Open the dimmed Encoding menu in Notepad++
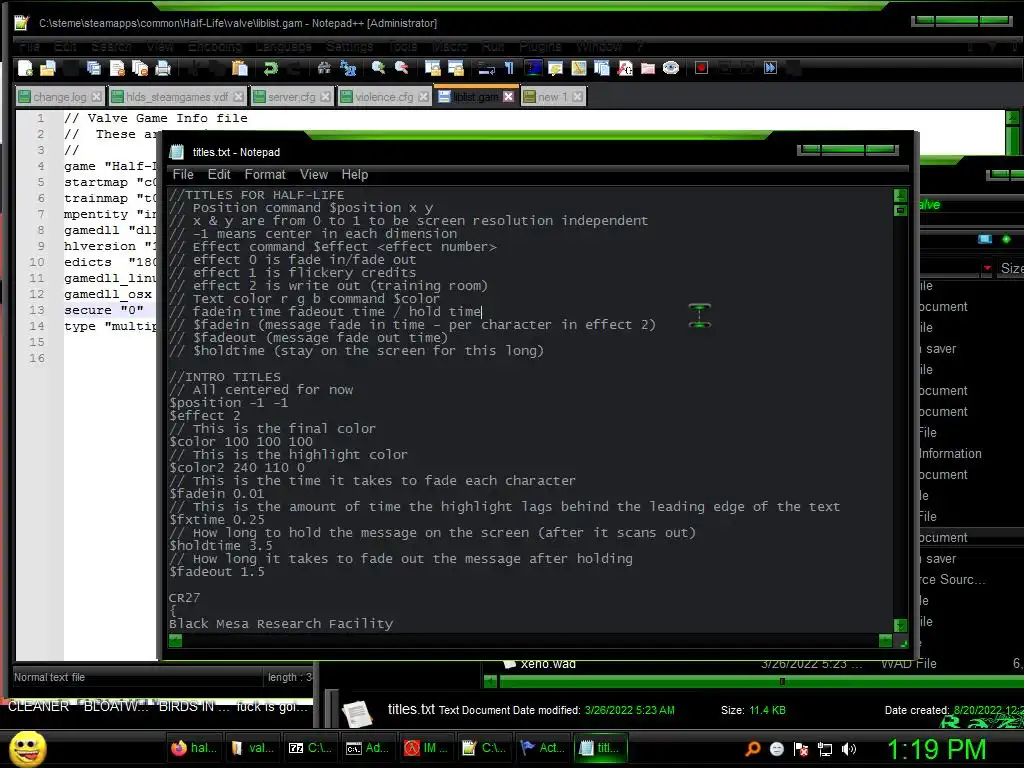This screenshot has height=768, width=1024. [x=214, y=46]
